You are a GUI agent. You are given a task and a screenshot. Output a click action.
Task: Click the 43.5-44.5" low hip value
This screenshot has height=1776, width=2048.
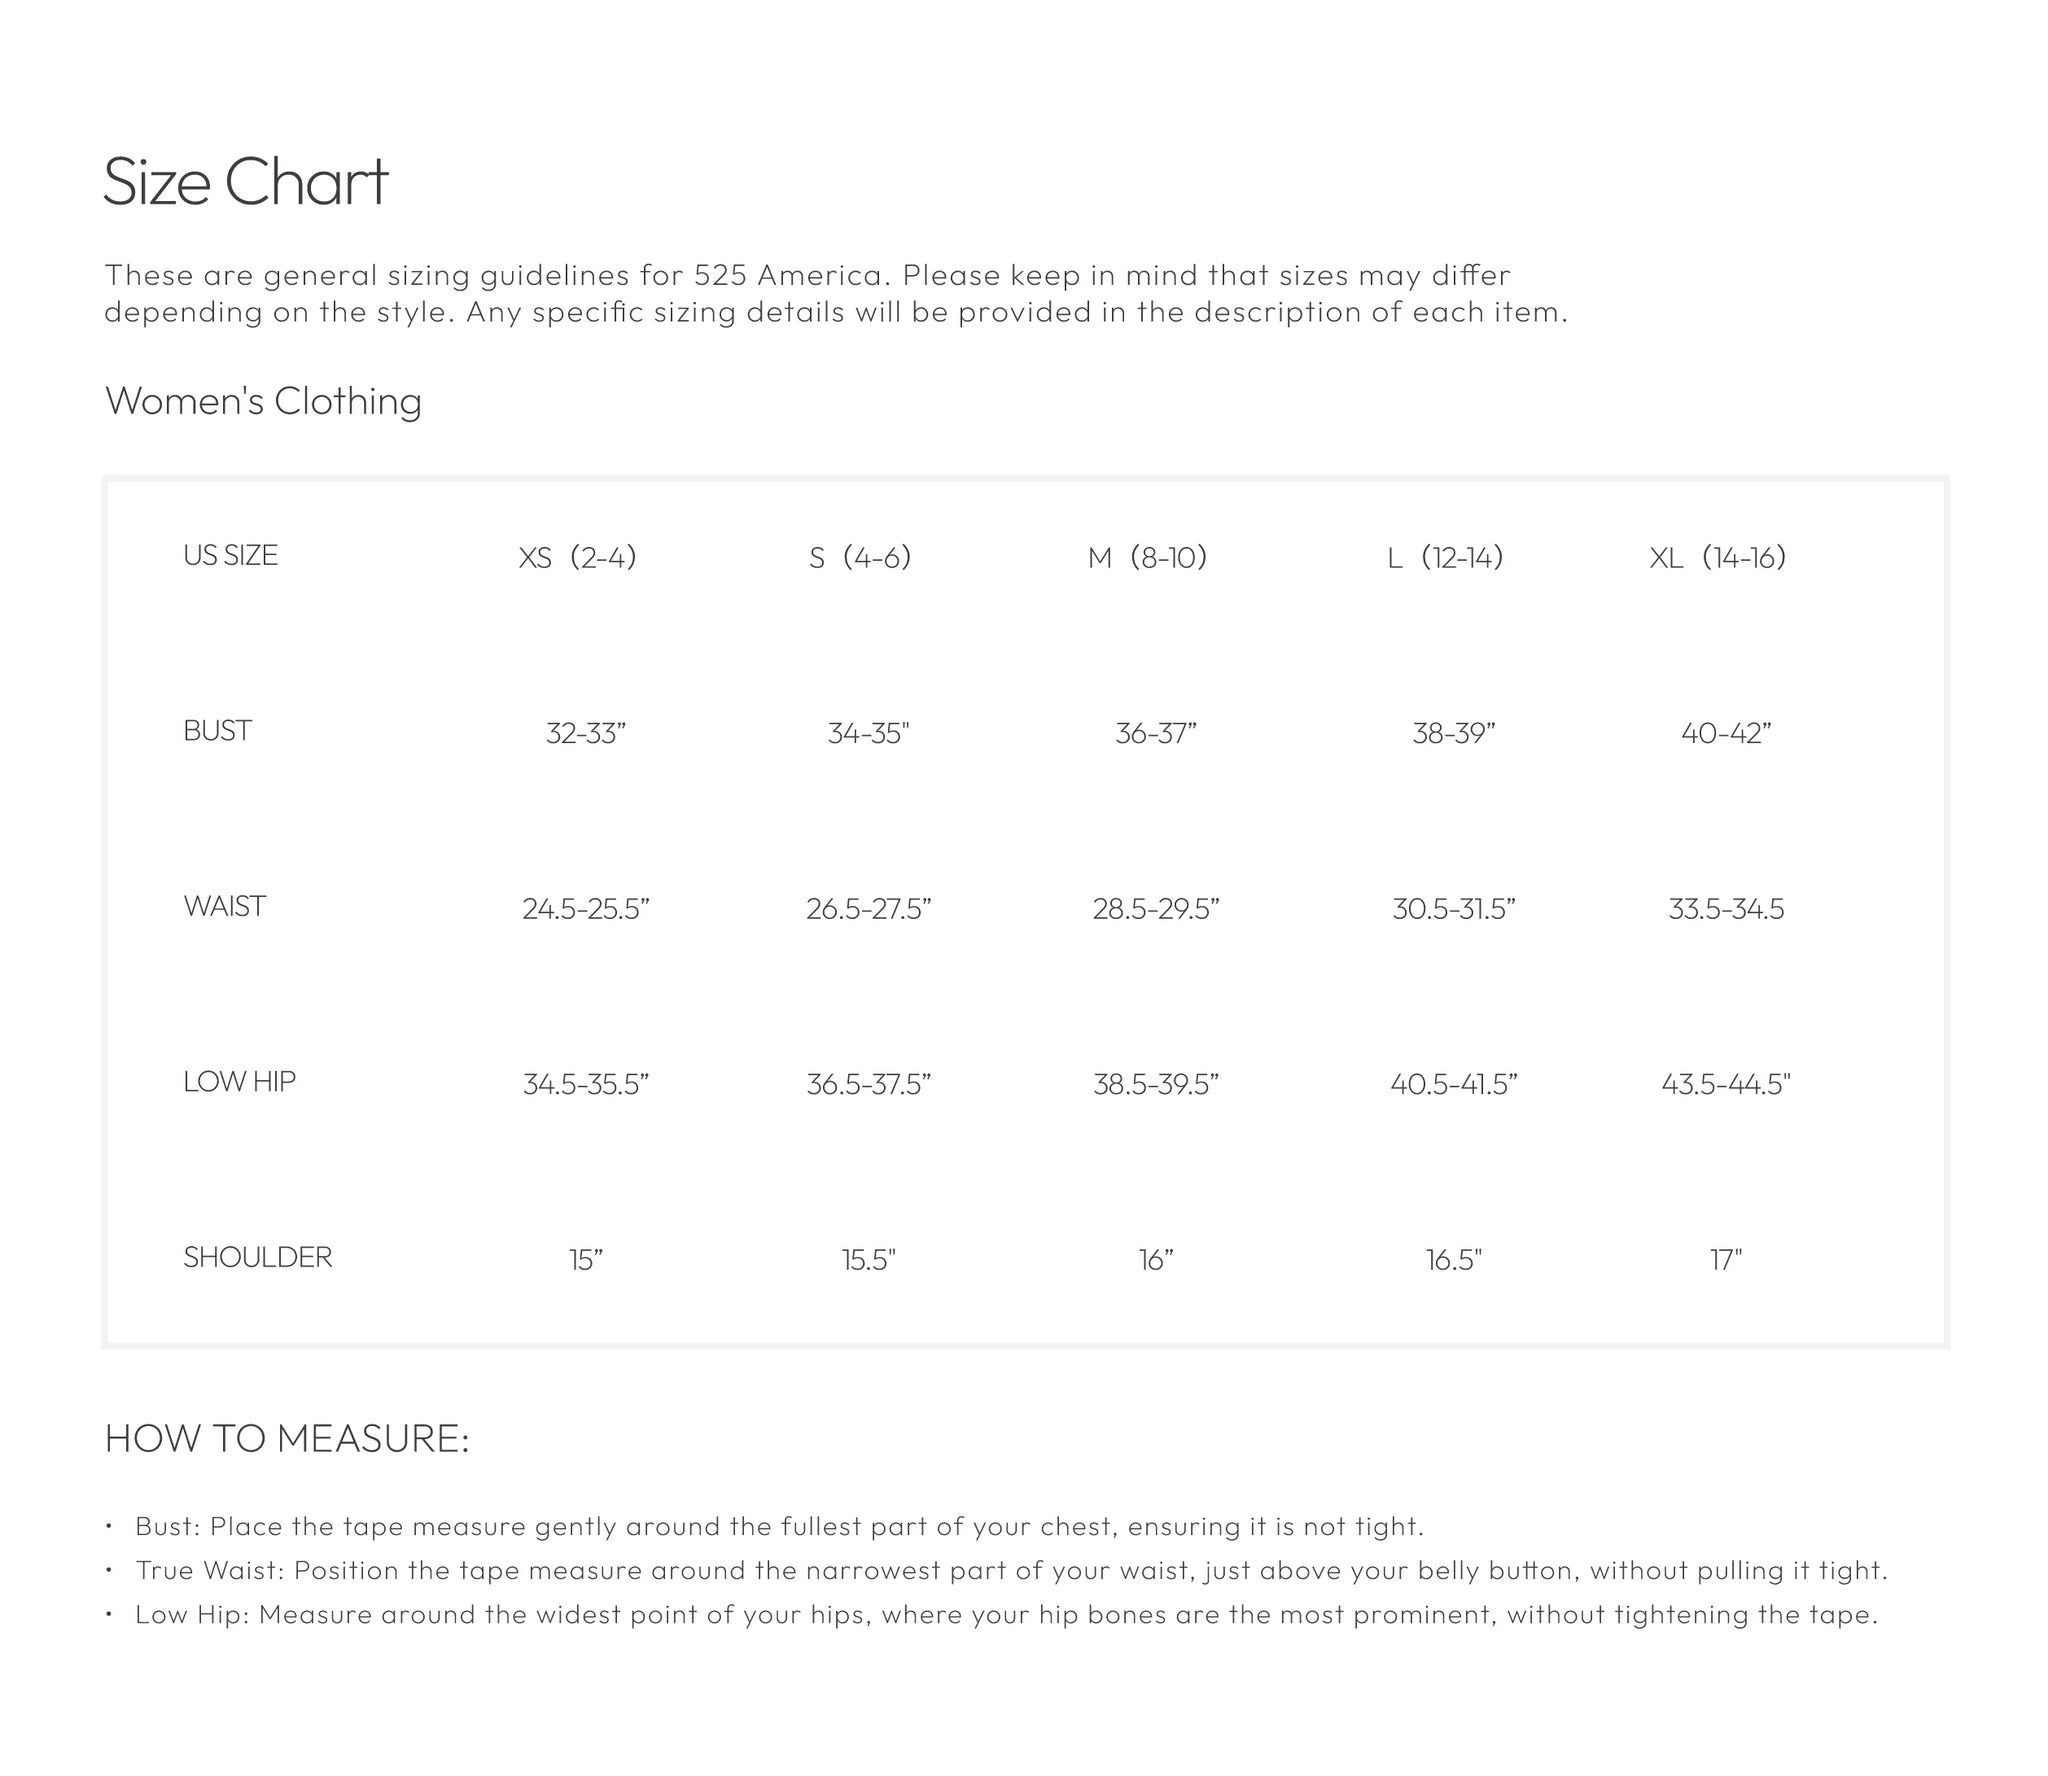(1726, 1084)
